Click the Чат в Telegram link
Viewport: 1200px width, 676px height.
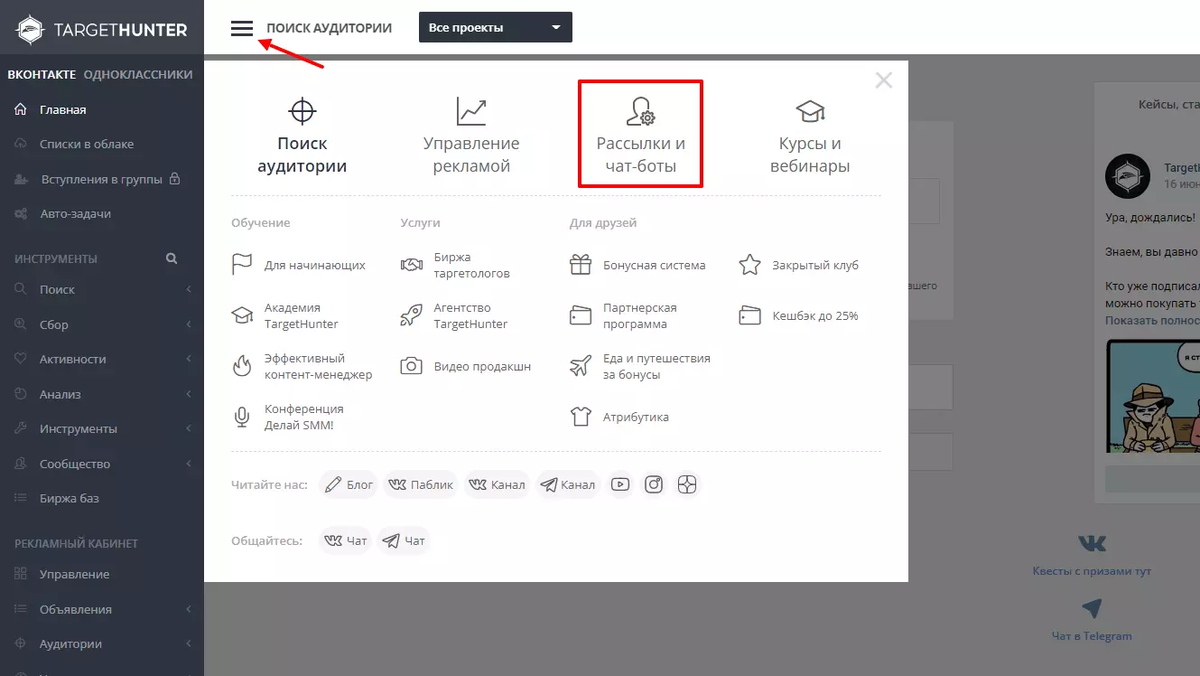coord(1092,636)
